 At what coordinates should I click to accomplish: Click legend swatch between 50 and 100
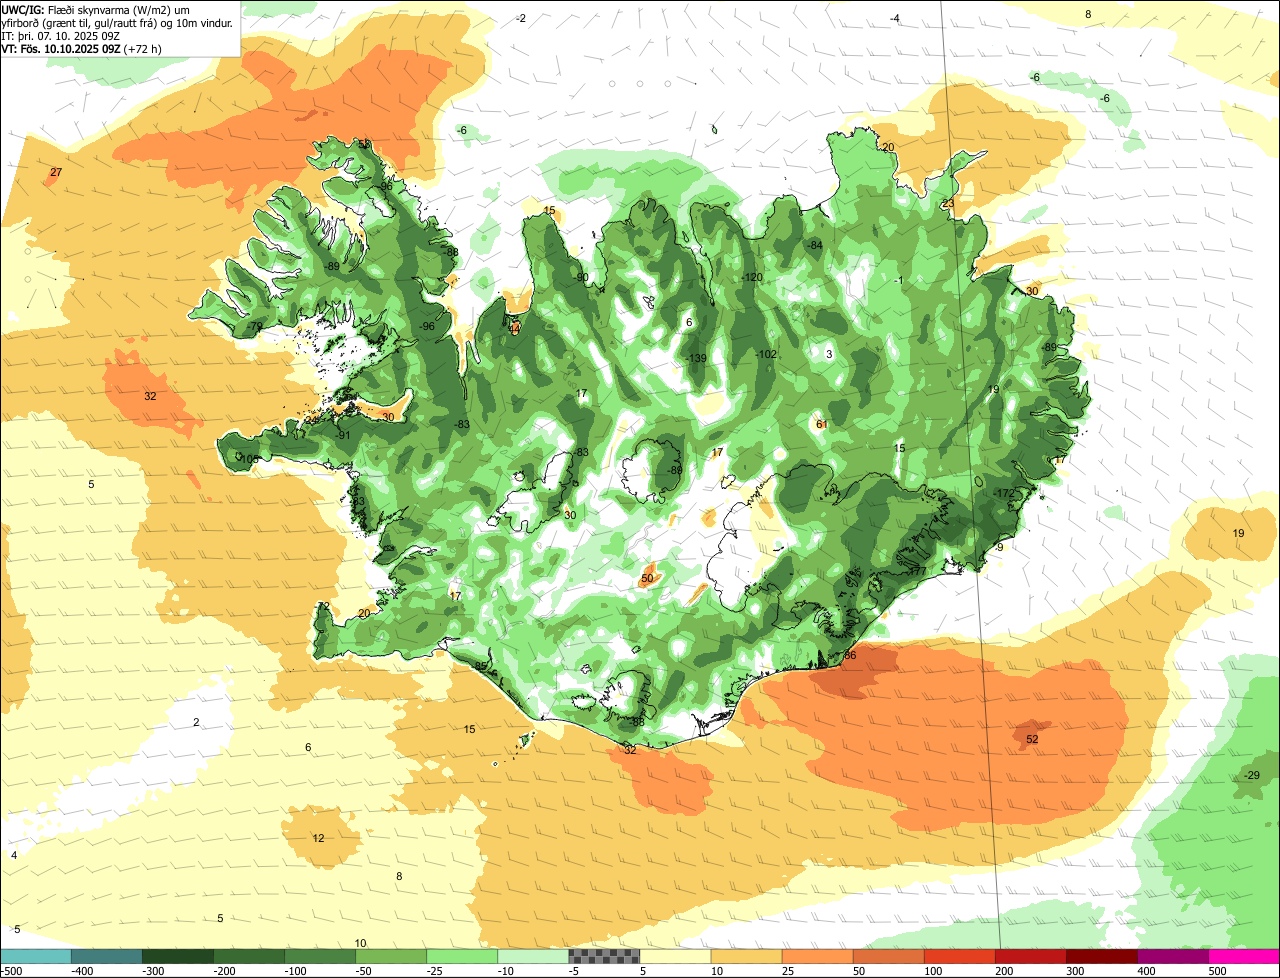[888, 957]
